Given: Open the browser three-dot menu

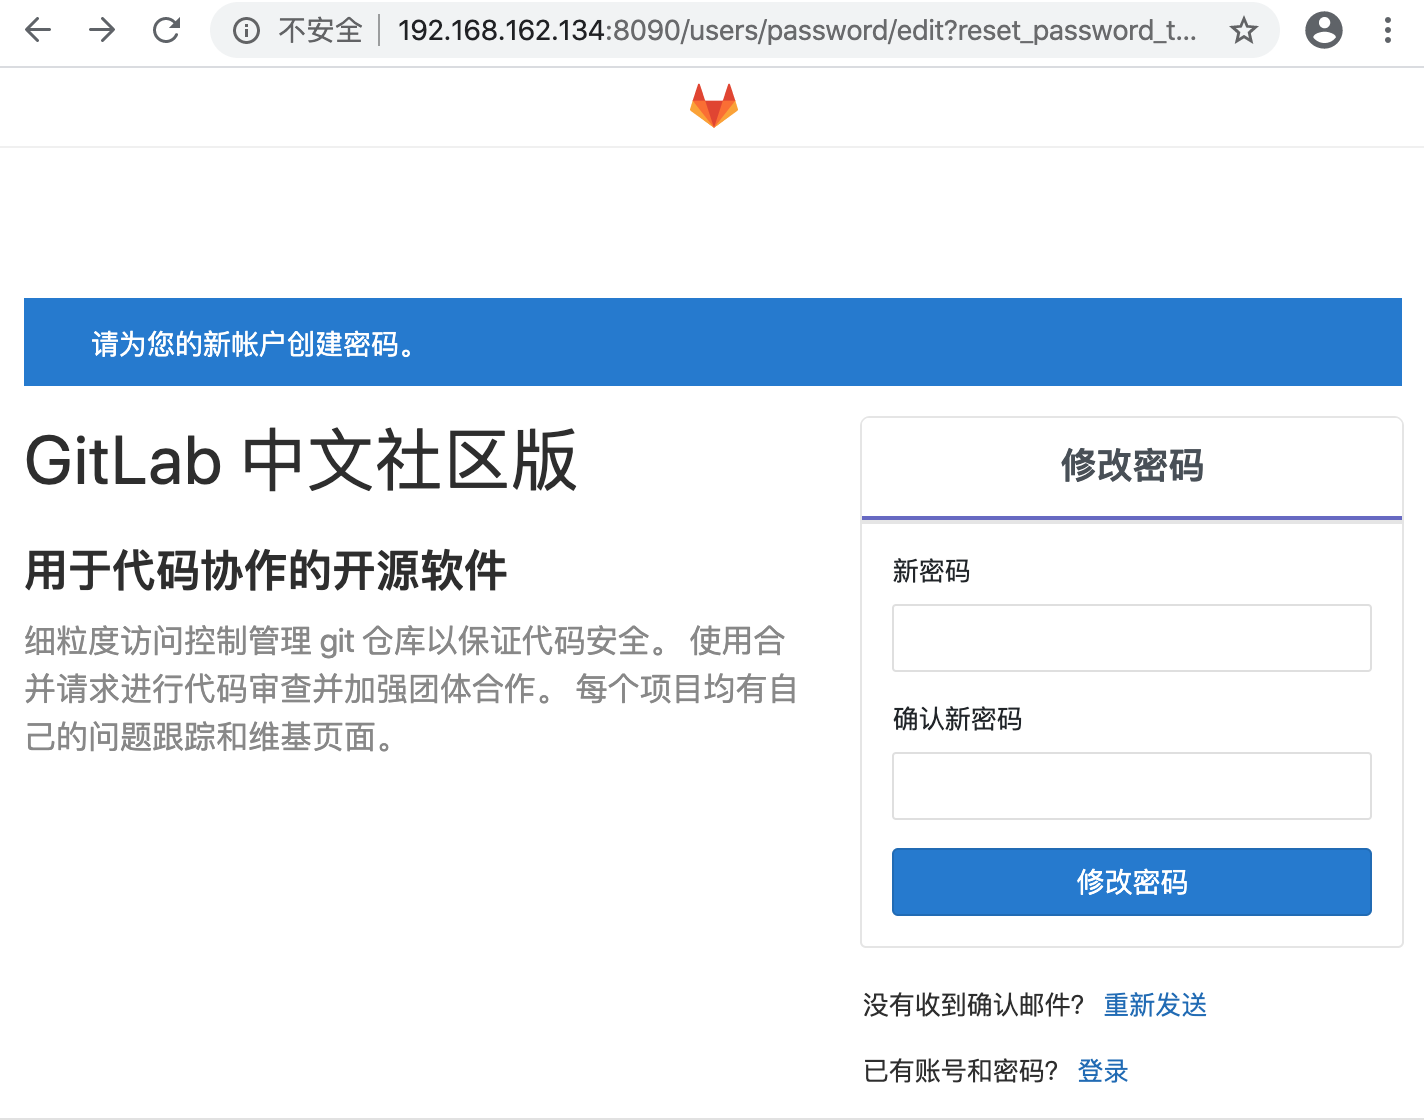Looking at the screenshot, I should coord(1388,31).
